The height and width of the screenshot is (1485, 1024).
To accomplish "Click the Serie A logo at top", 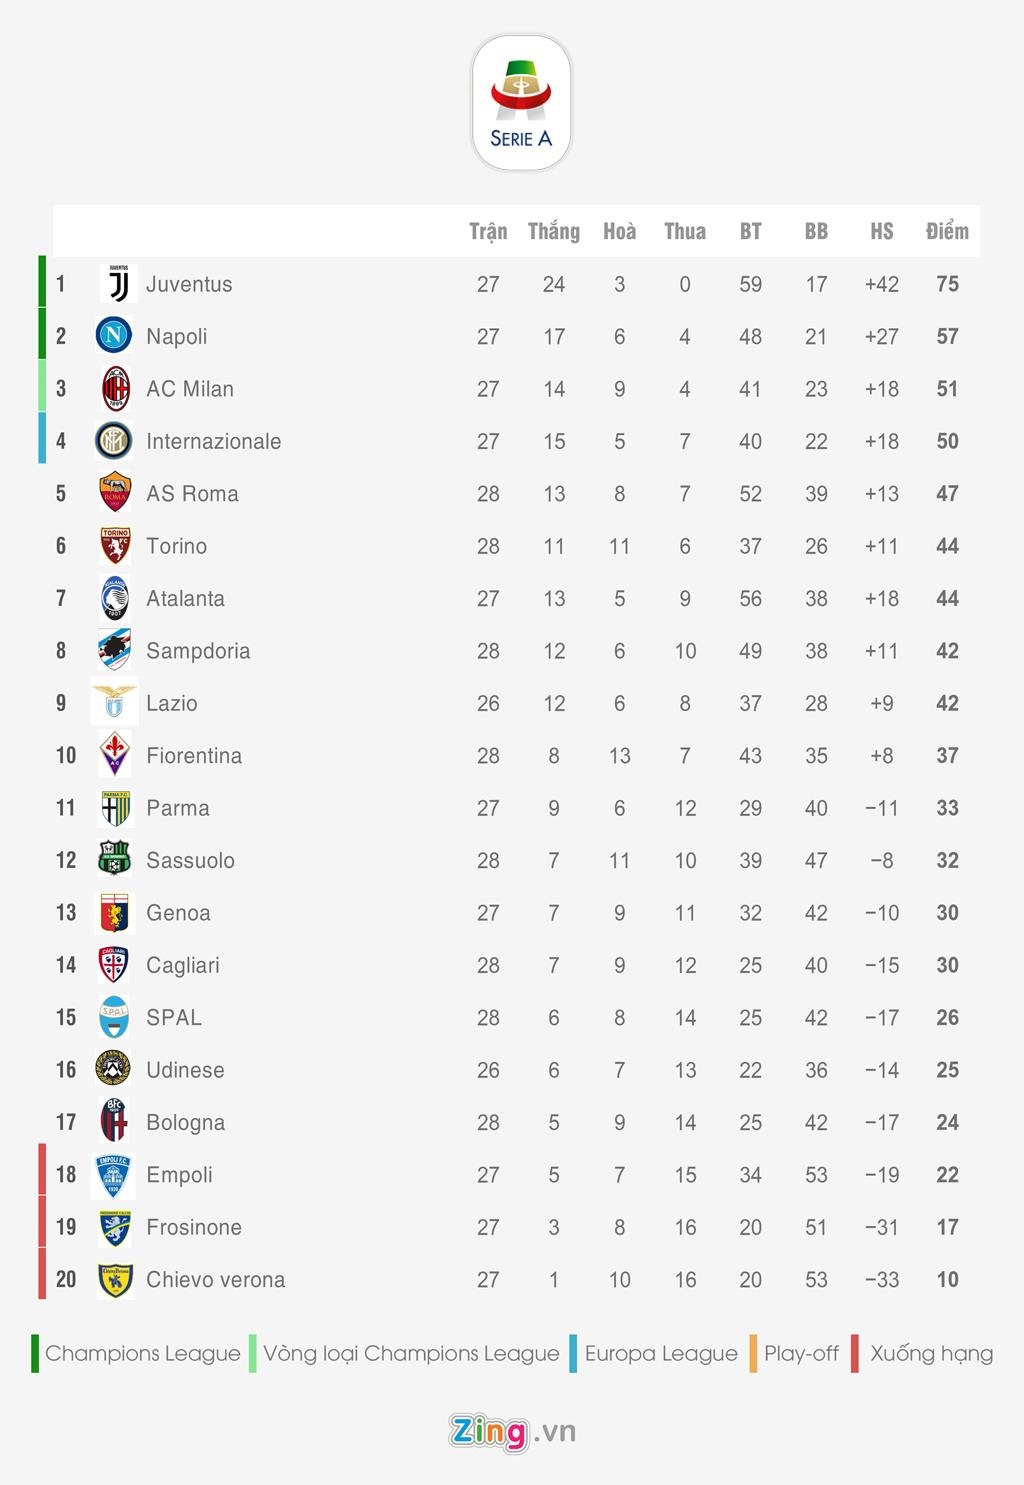I will tap(521, 103).
